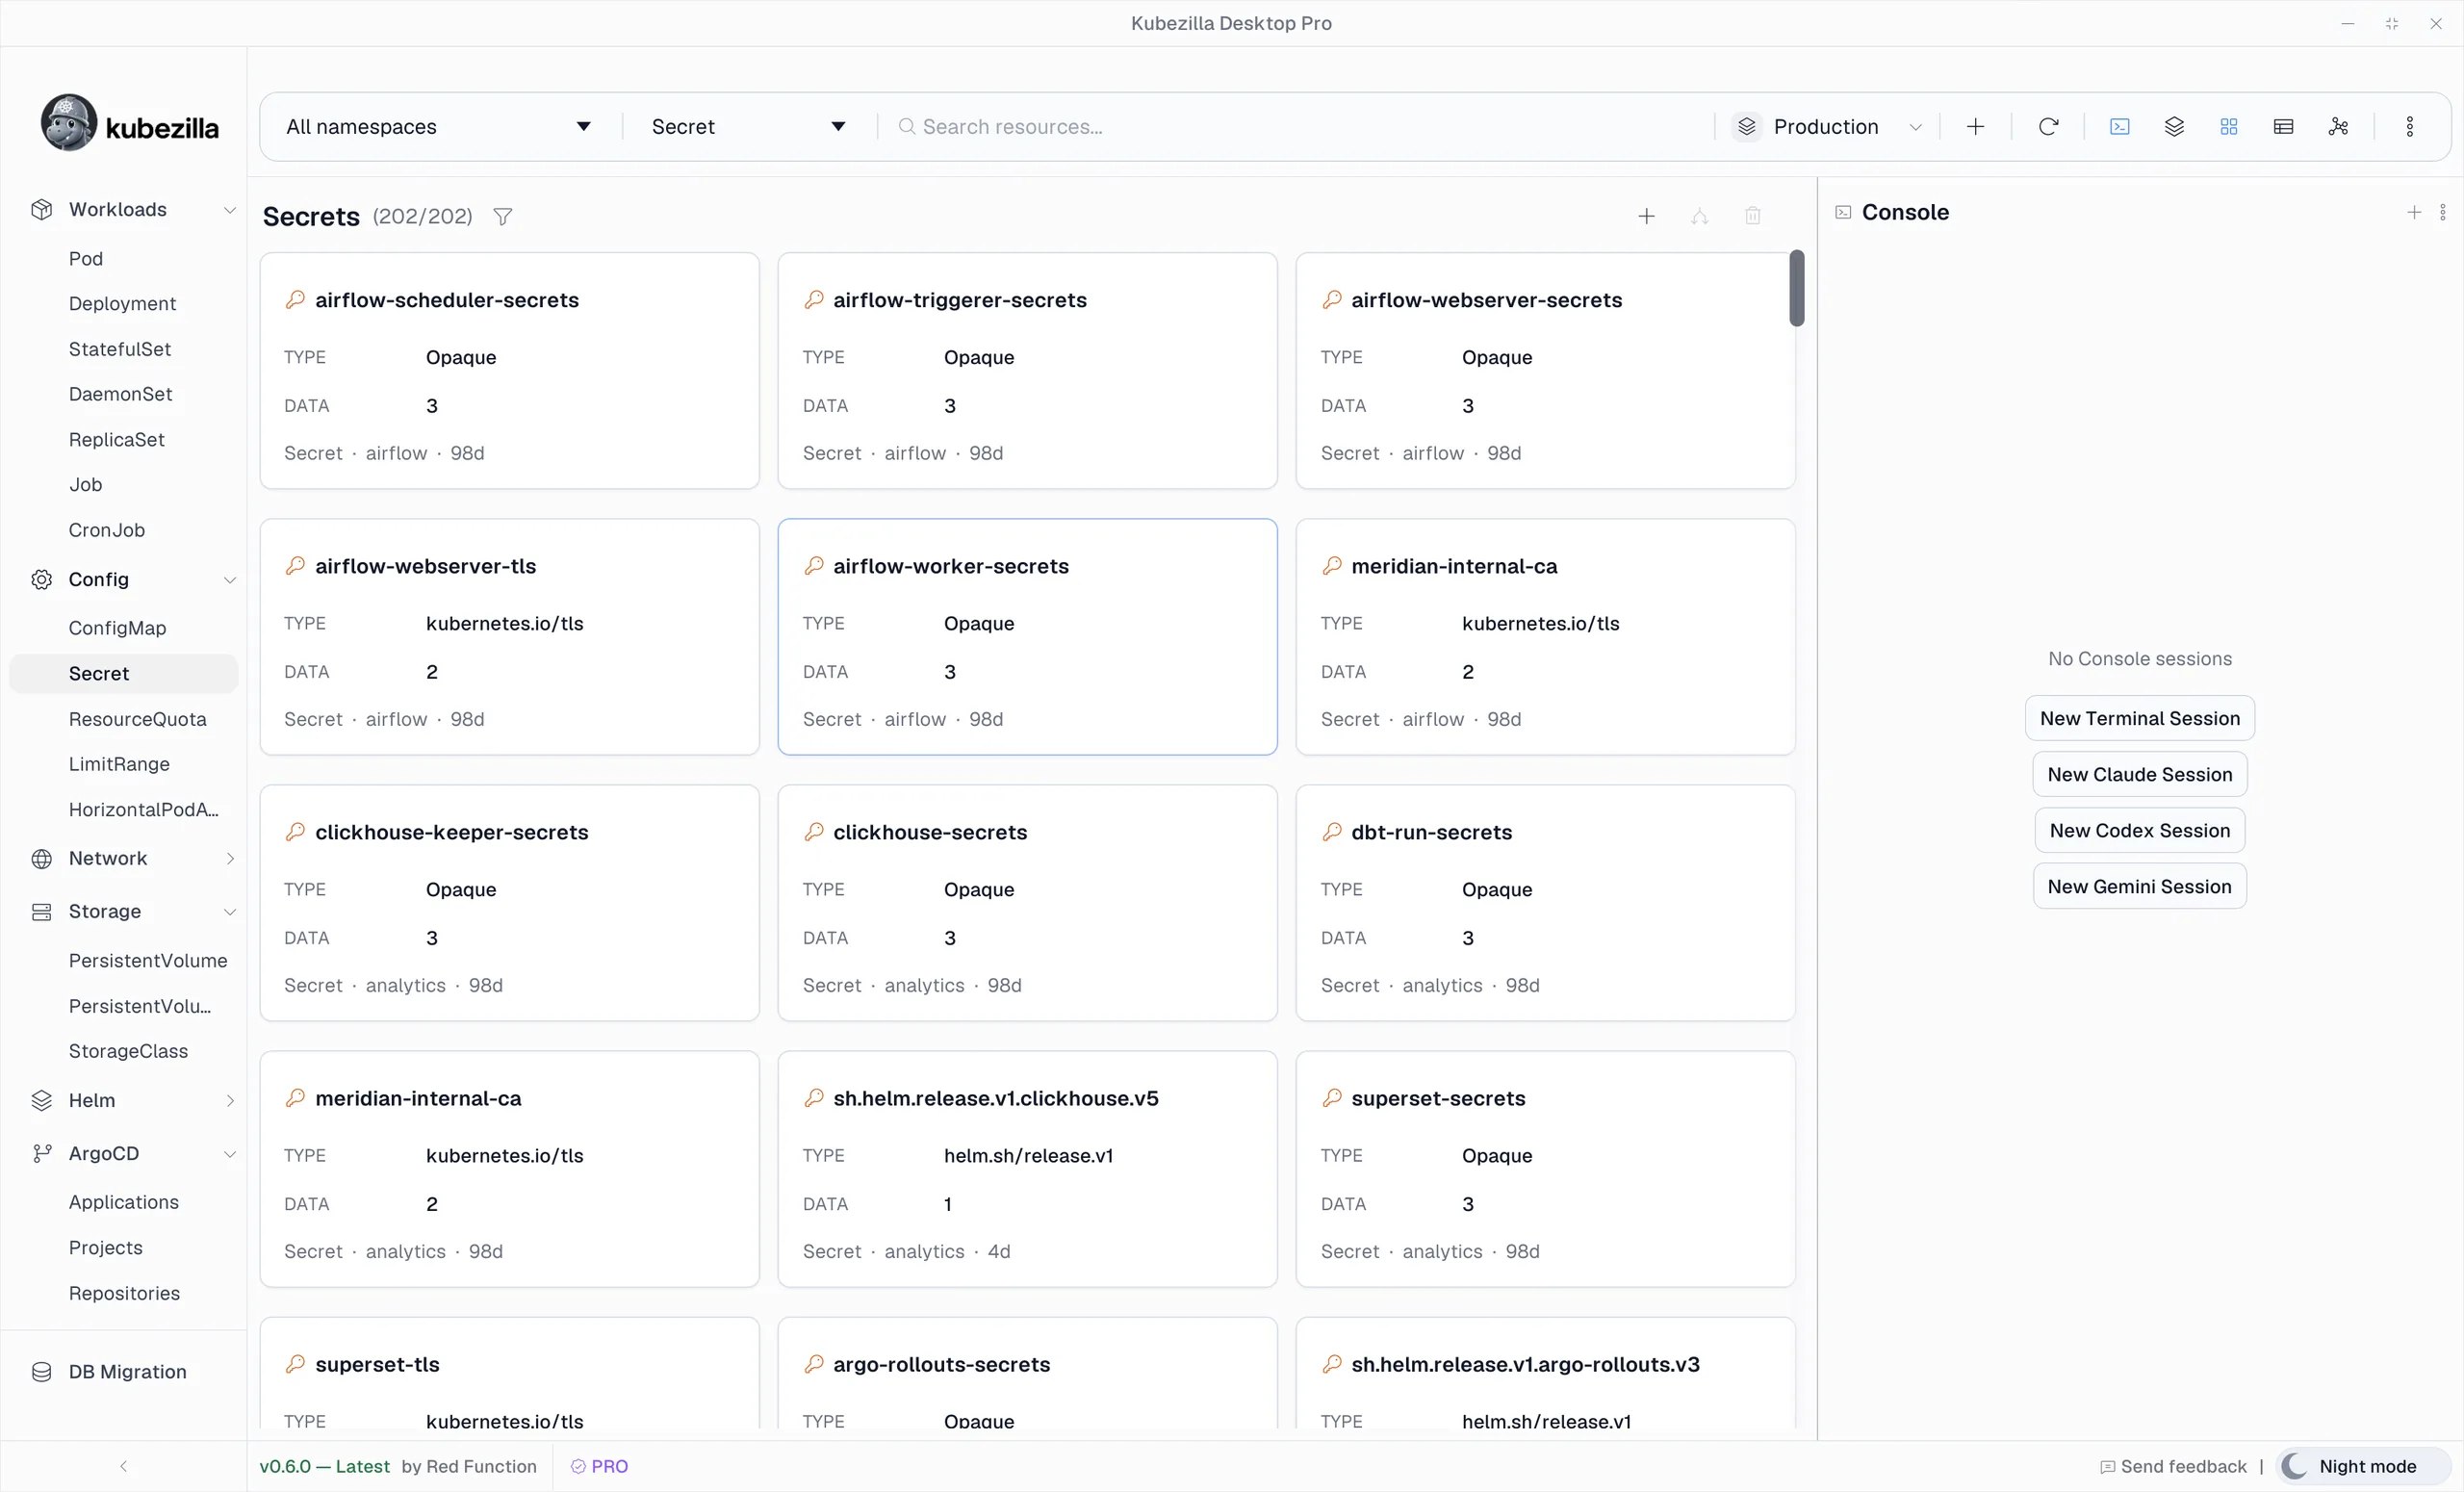Select ConfigMap in the sidebar
This screenshot has width=2464, height=1492.
pyautogui.click(x=117, y=628)
